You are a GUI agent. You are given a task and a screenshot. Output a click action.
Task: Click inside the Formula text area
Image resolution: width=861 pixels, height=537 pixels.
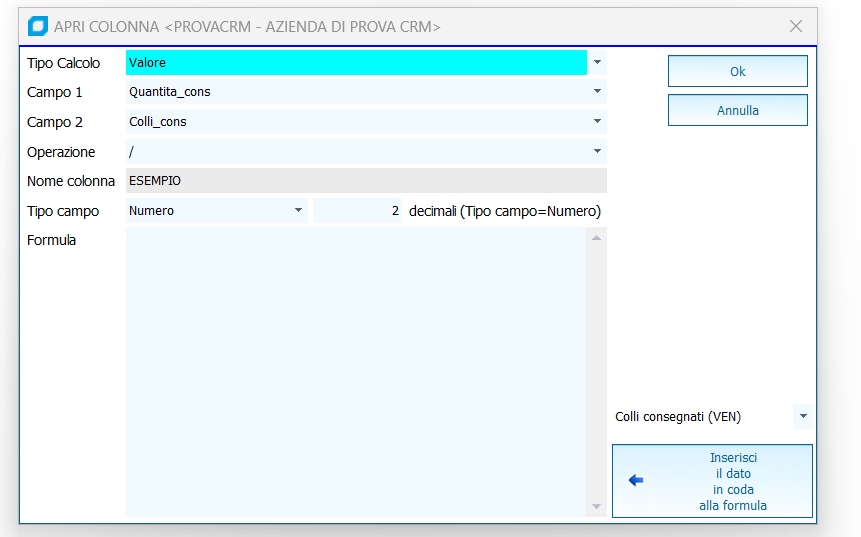[356, 372]
